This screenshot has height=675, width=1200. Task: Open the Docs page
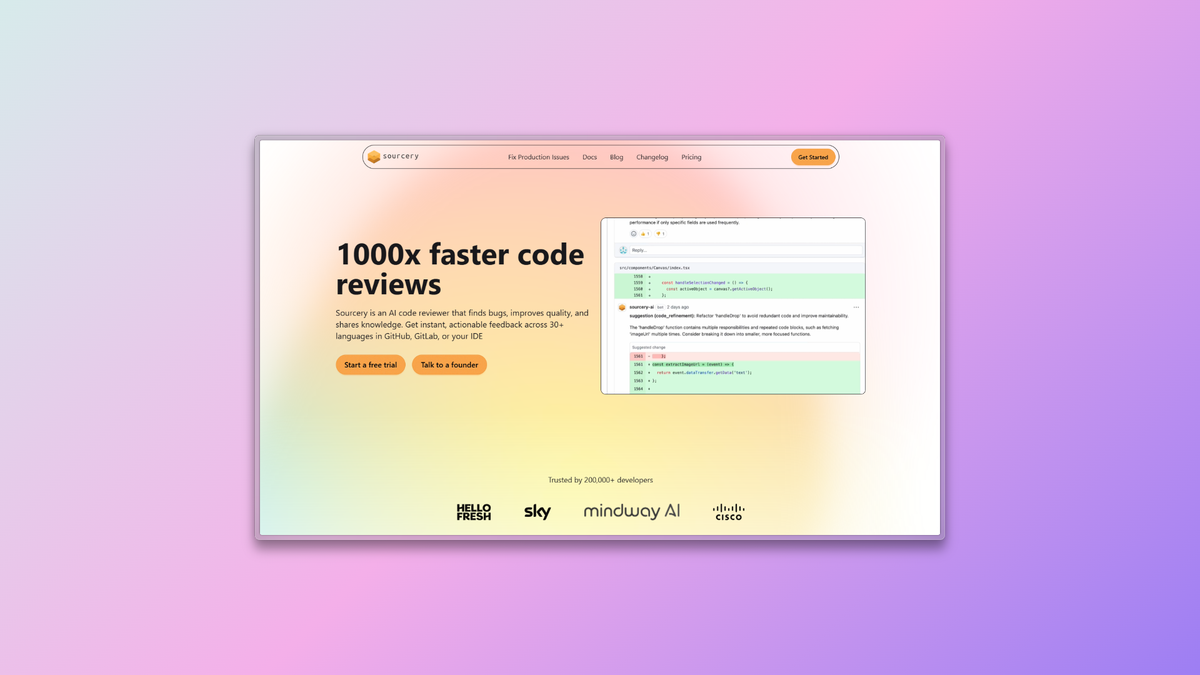[589, 157]
